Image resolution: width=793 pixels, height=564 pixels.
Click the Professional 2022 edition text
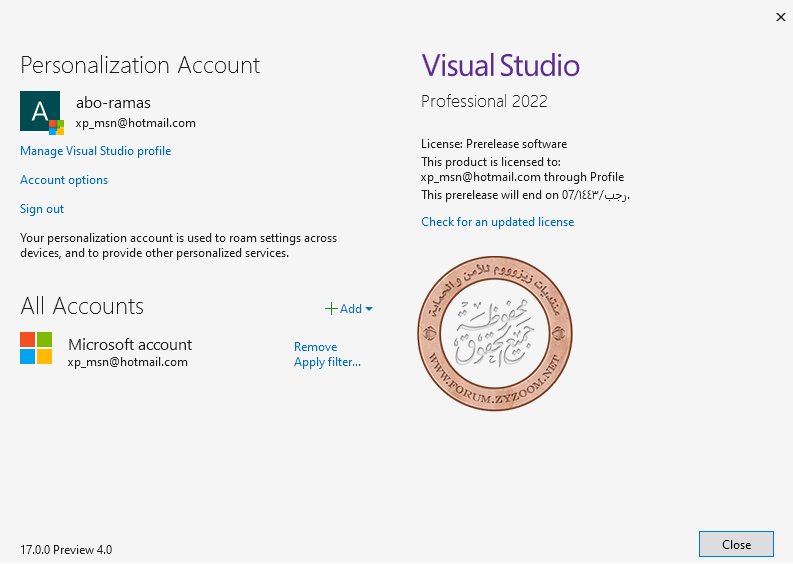484,101
